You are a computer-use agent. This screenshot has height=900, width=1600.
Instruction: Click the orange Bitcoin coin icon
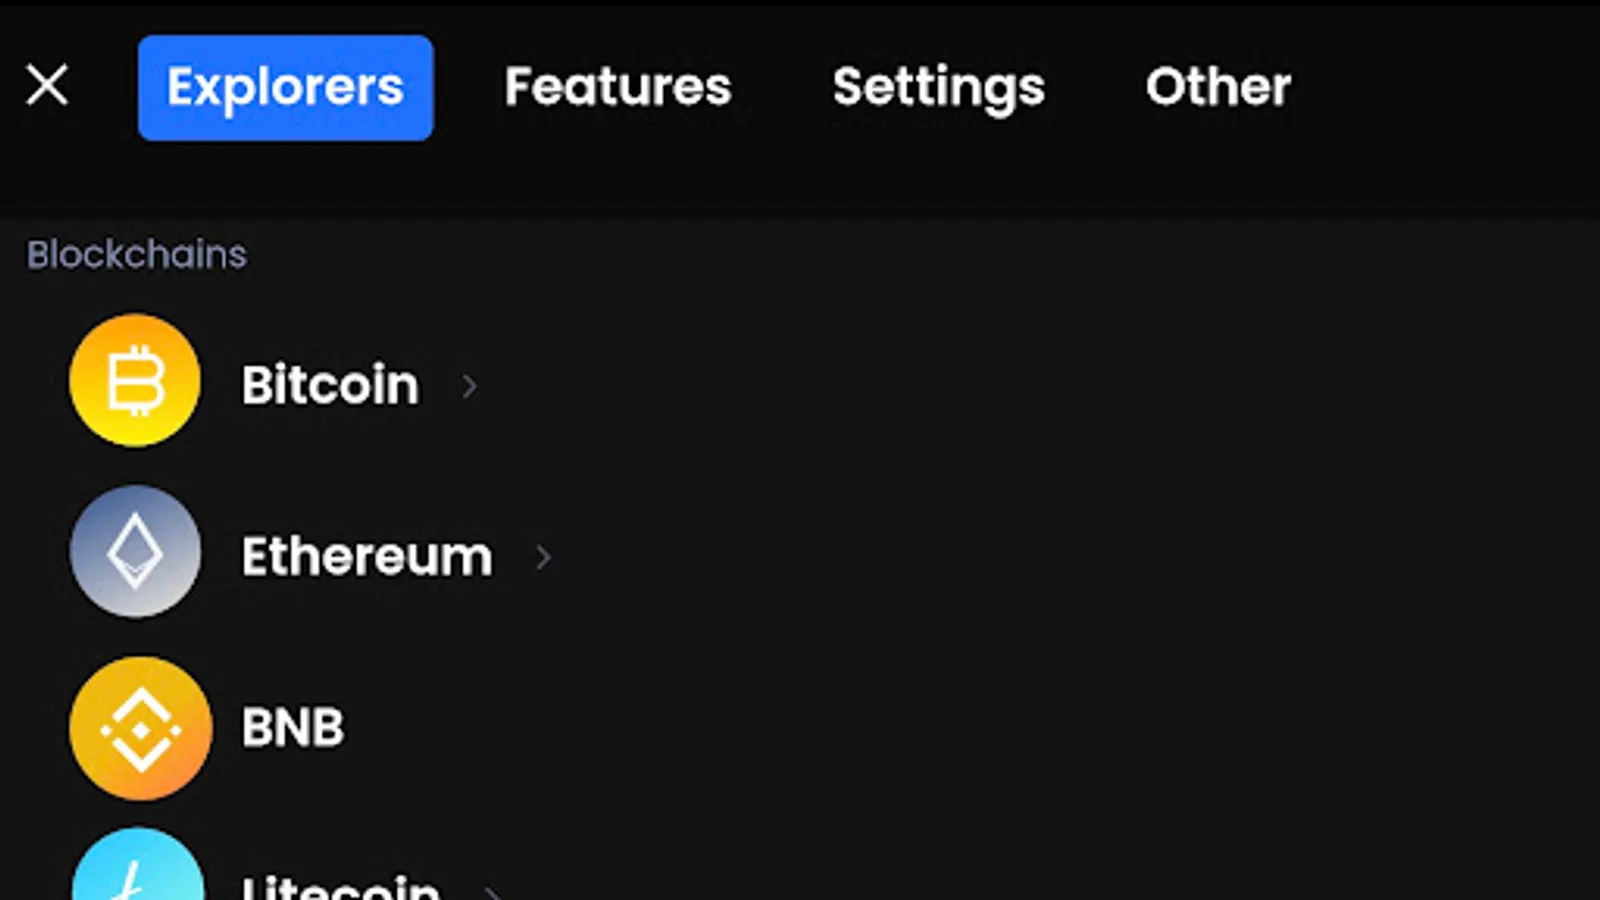coord(135,380)
